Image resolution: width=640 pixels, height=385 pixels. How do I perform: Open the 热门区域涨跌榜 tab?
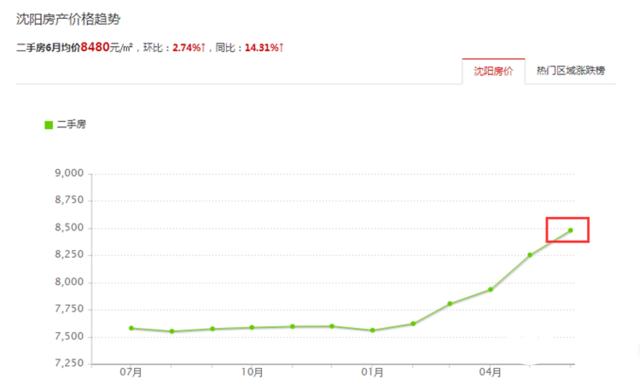tap(570, 71)
